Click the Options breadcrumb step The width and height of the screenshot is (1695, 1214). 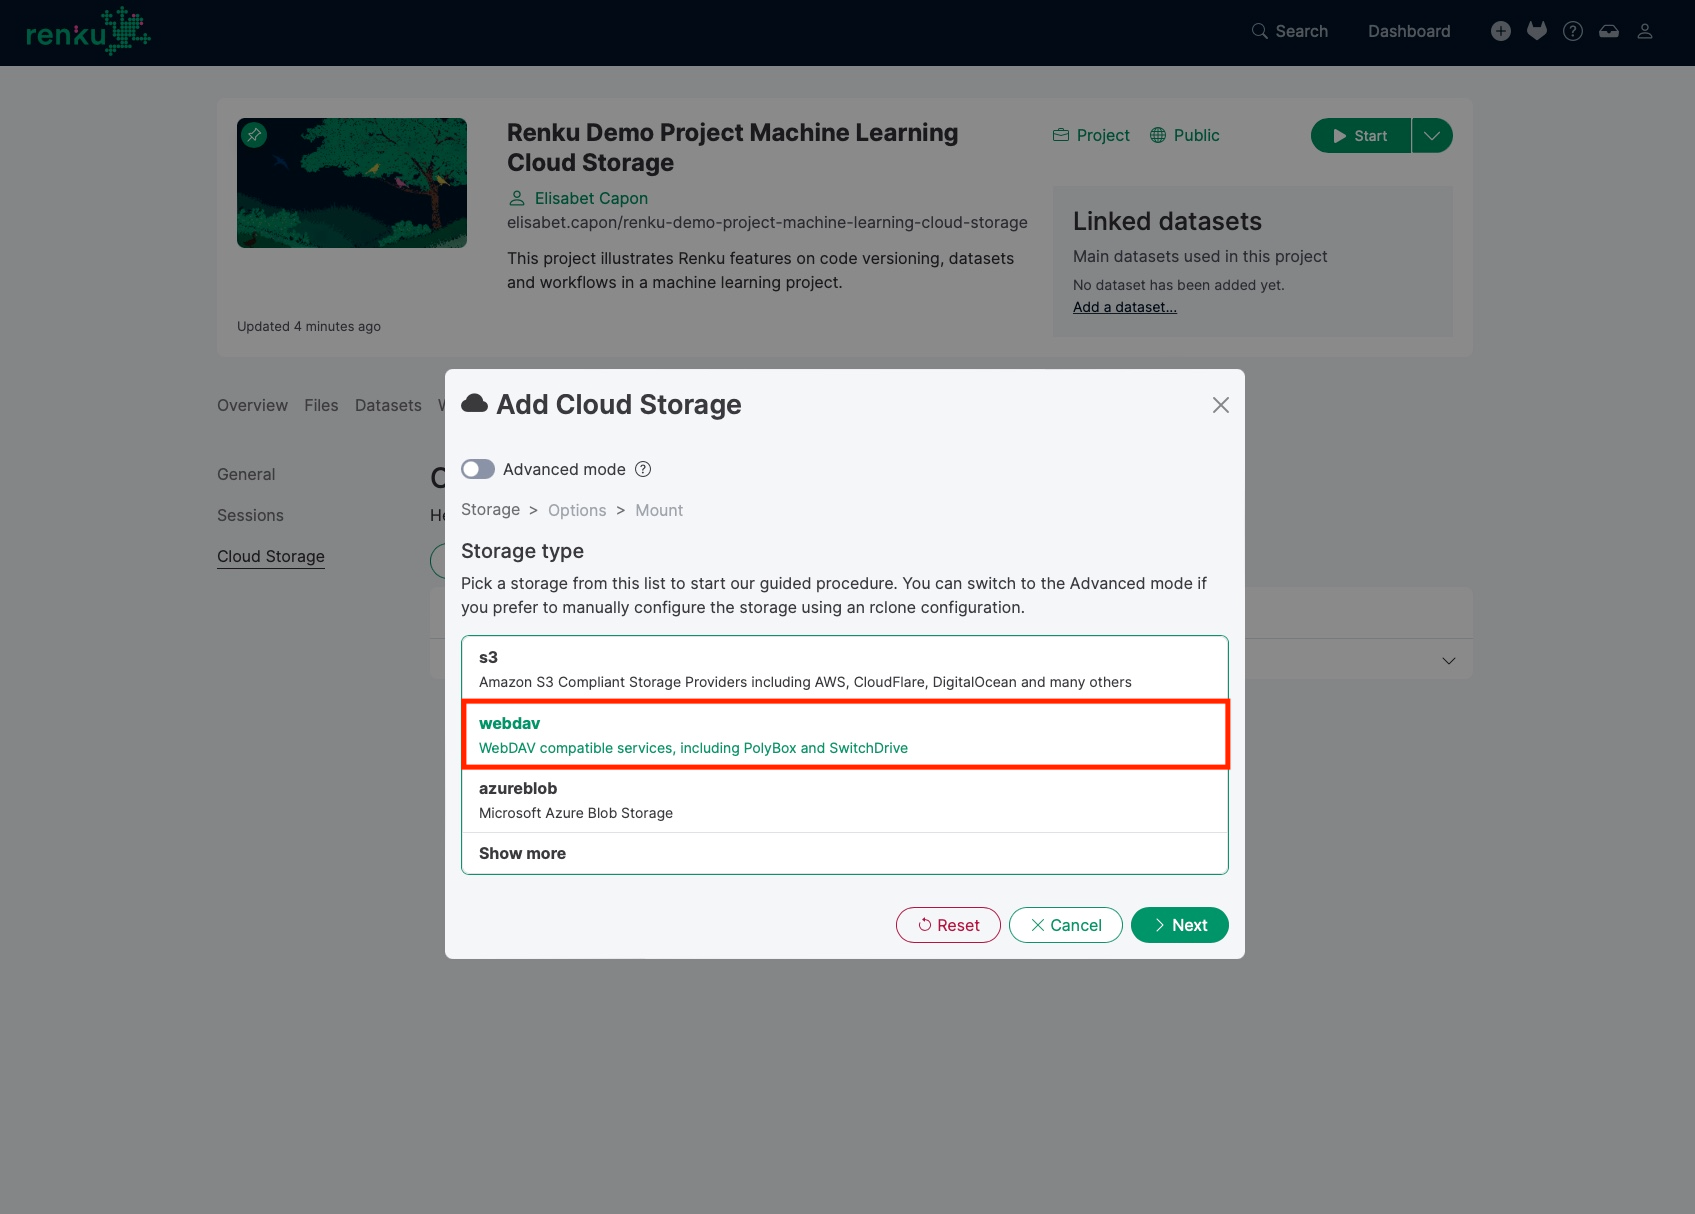click(x=577, y=510)
